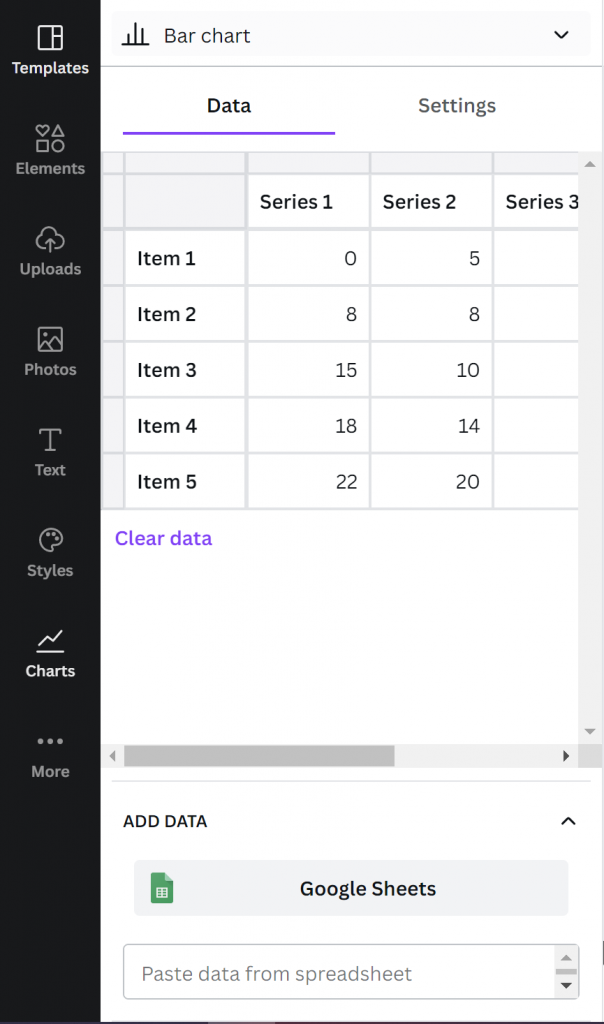This screenshot has height=1024, width=604.
Task: Click the vertical scrollbar down arrow
Action: pos(590,732)
